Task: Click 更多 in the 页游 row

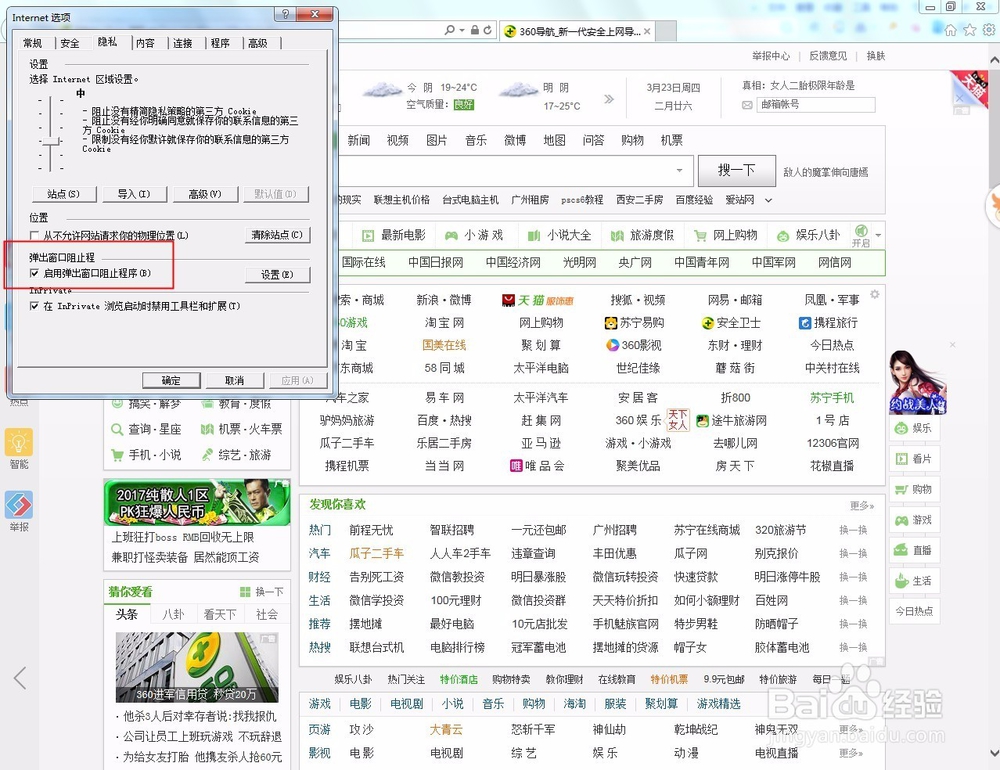Action: coord(851,729)
